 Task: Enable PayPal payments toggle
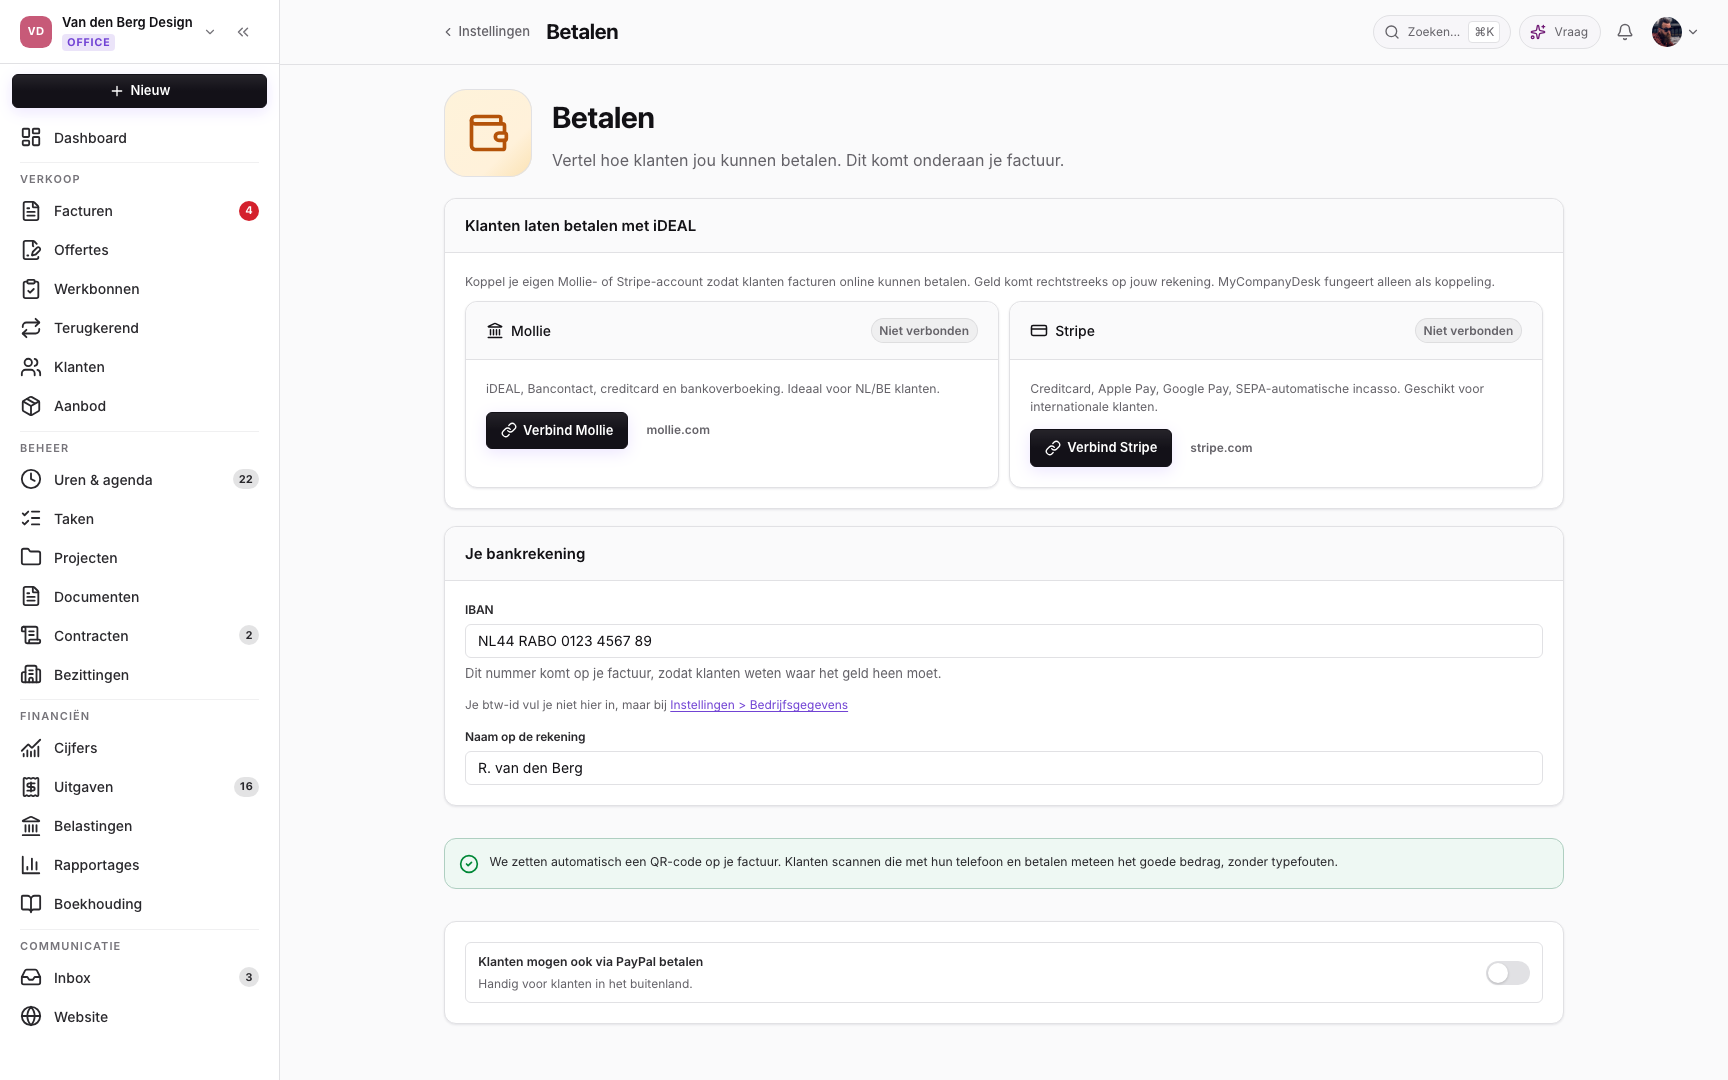[1507, 973]
